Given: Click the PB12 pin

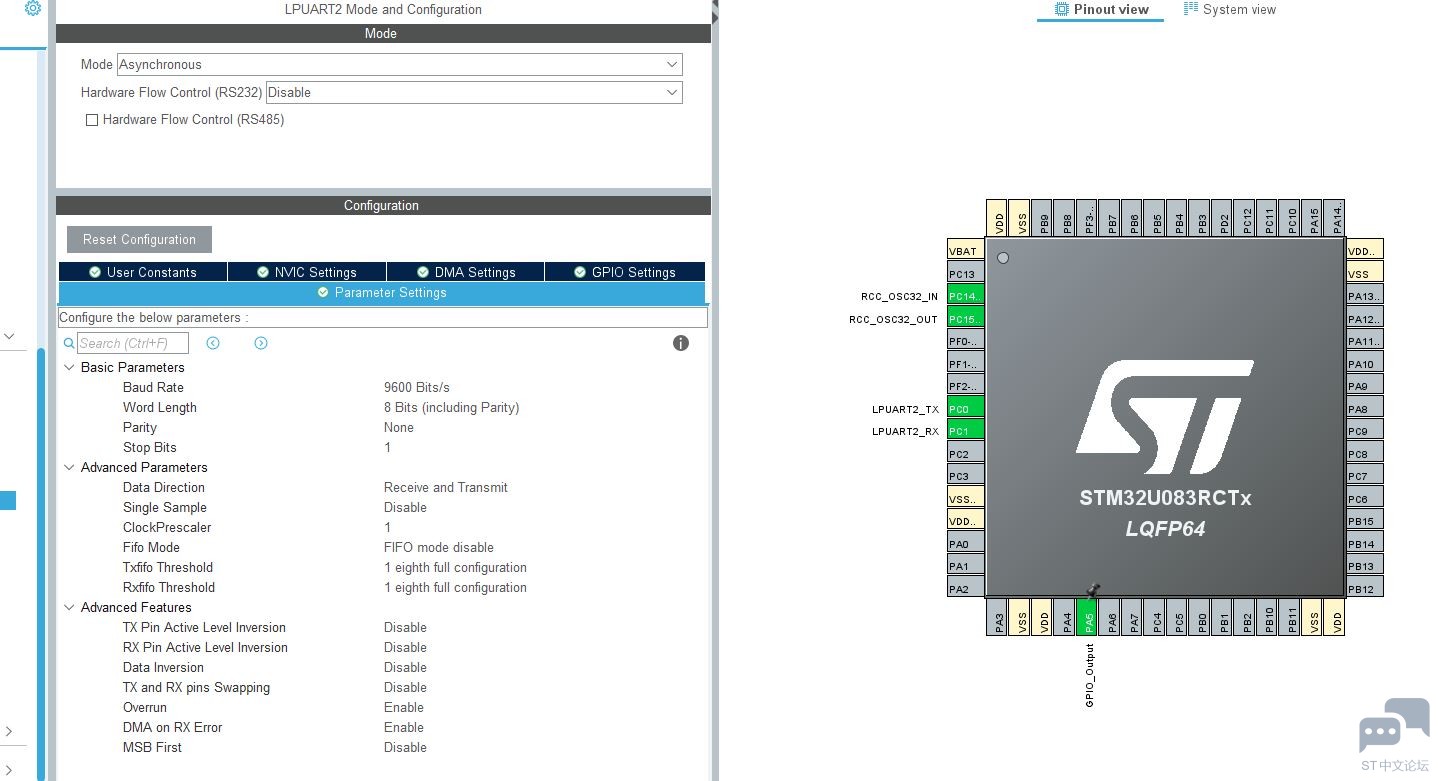Looking at the screenshot, I should [1364, 588].
